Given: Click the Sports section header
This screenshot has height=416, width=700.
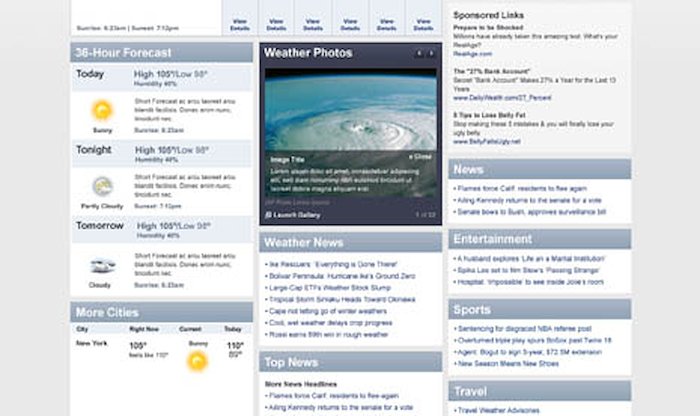Looking at the screenshot, I should pos(540,309).
